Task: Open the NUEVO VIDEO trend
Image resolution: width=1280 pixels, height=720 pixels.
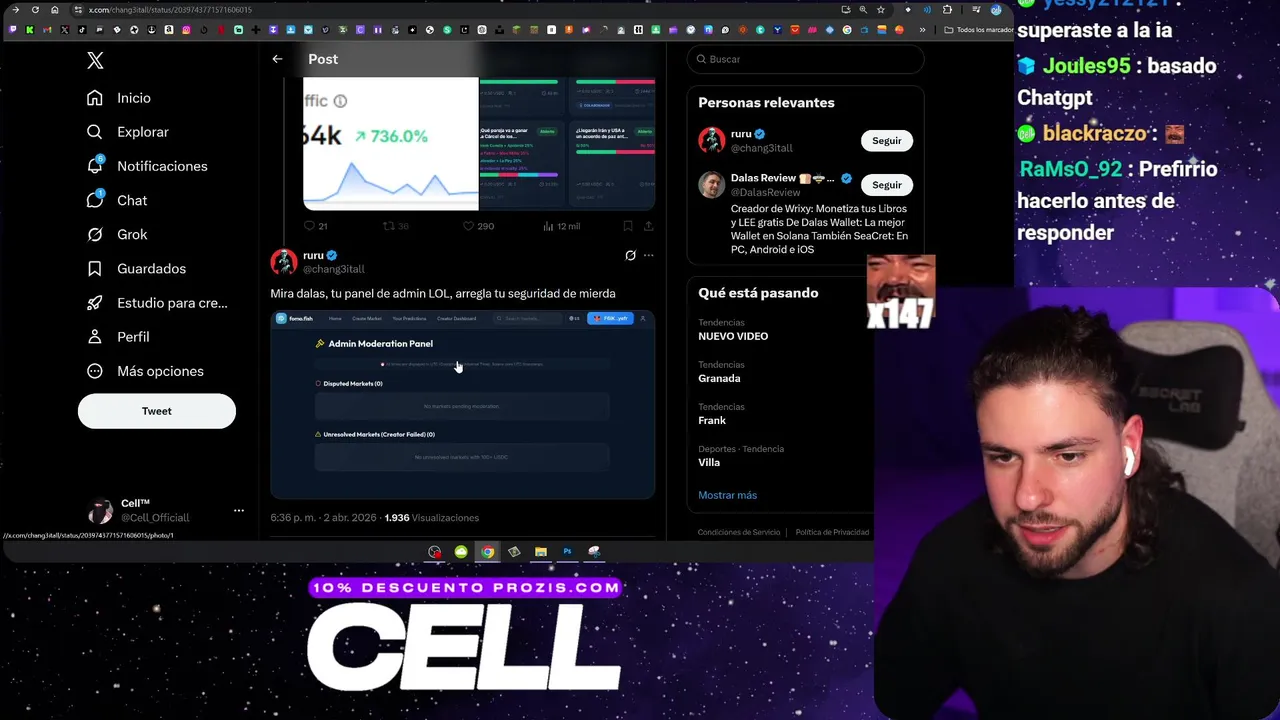Action: [733, 336]
